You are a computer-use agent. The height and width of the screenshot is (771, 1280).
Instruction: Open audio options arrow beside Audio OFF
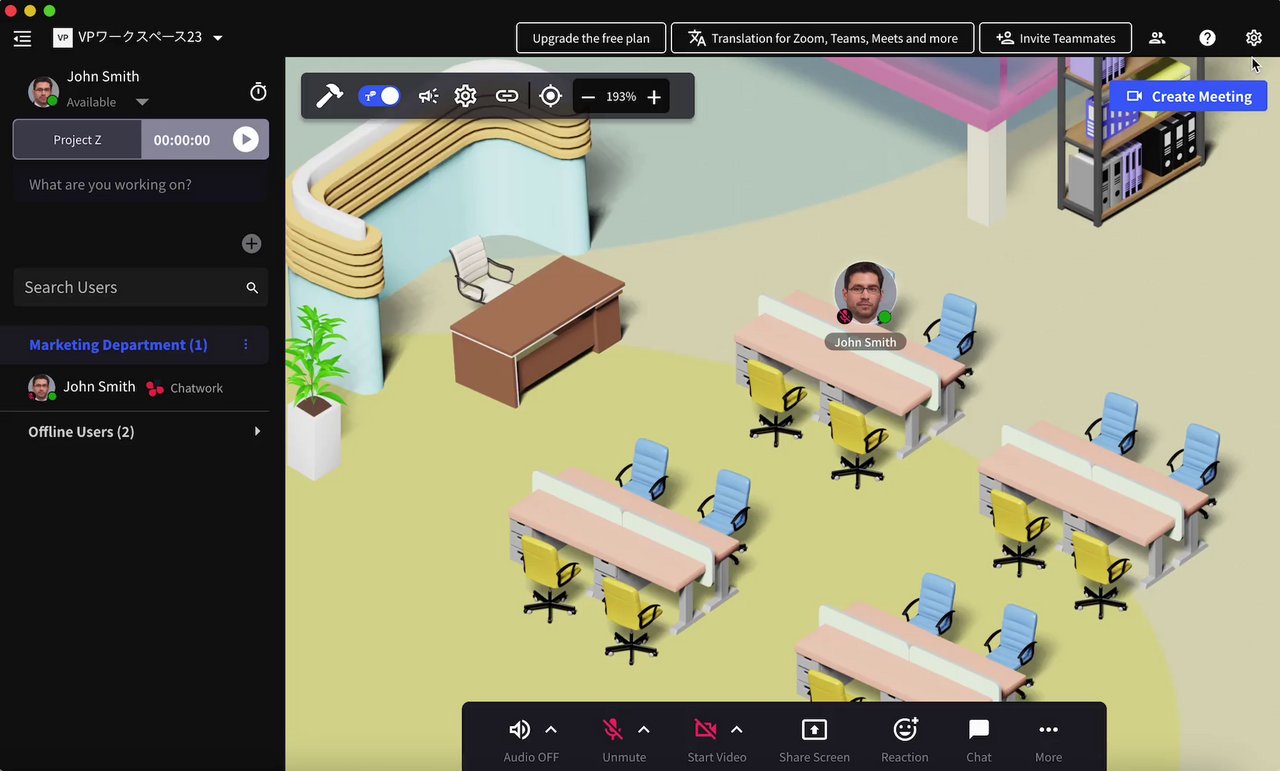[551, 729]
